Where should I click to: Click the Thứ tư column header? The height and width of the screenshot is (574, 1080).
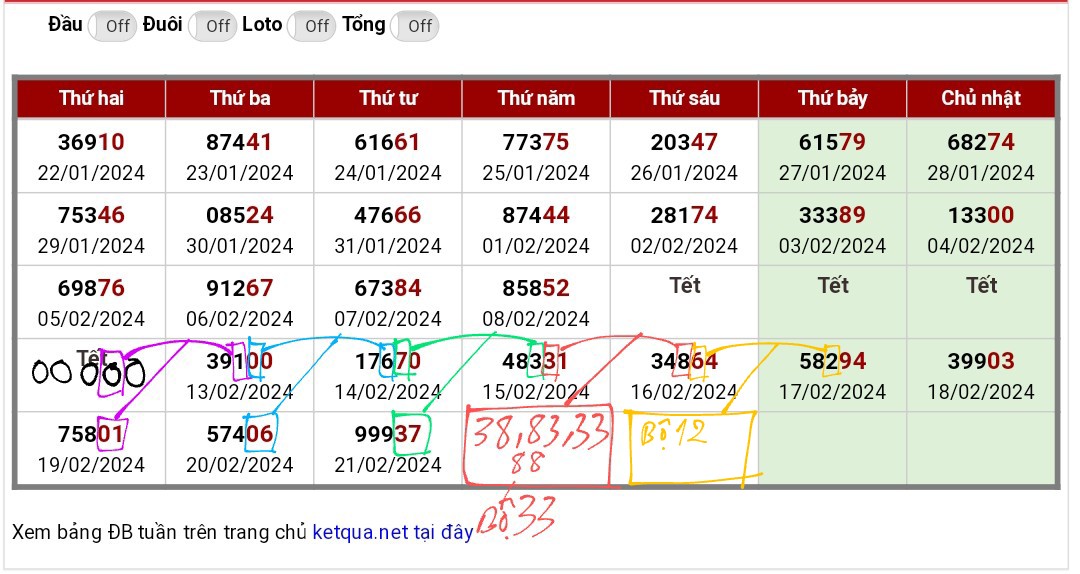[388, 98]
